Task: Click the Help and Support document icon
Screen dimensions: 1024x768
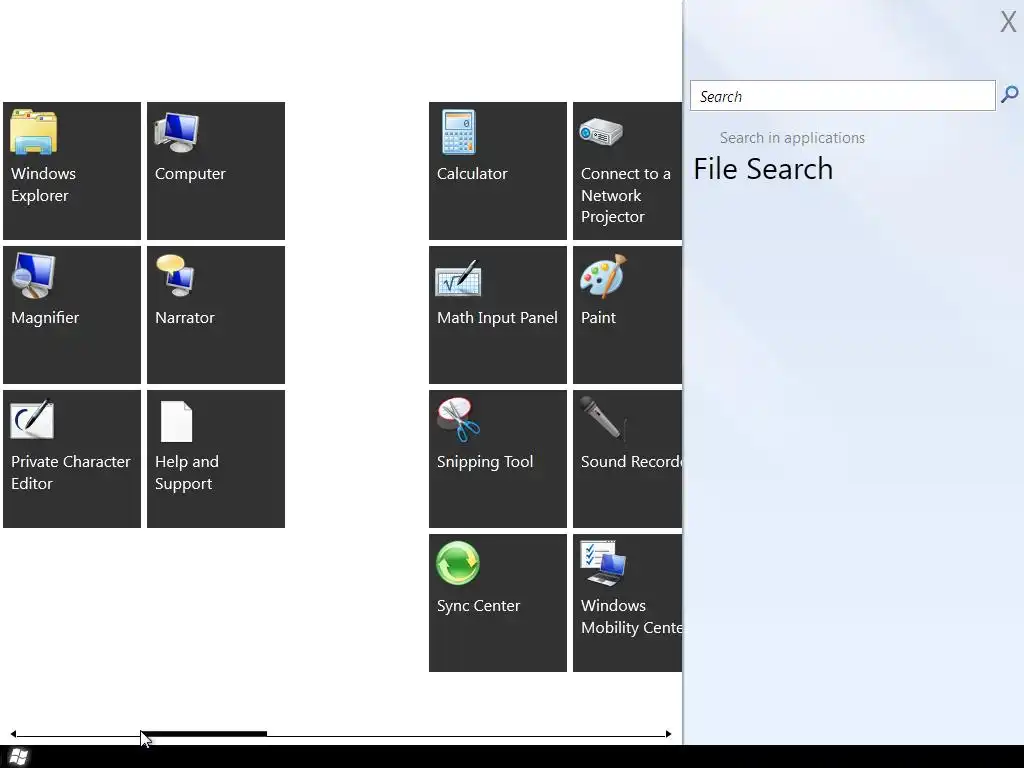Action: tap(176, 421)
